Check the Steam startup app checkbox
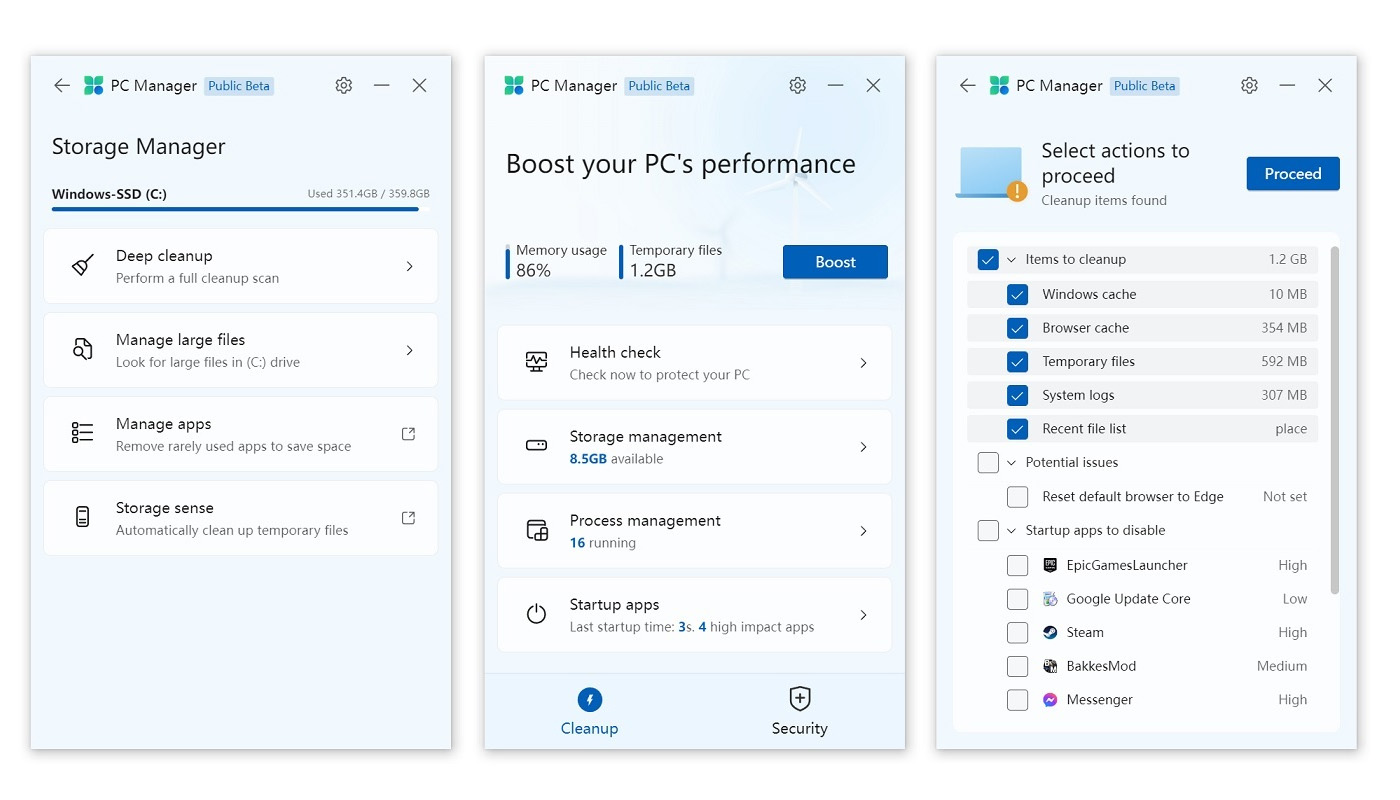The height and width of the screenshot is (800, 1400). [1017, 632]
